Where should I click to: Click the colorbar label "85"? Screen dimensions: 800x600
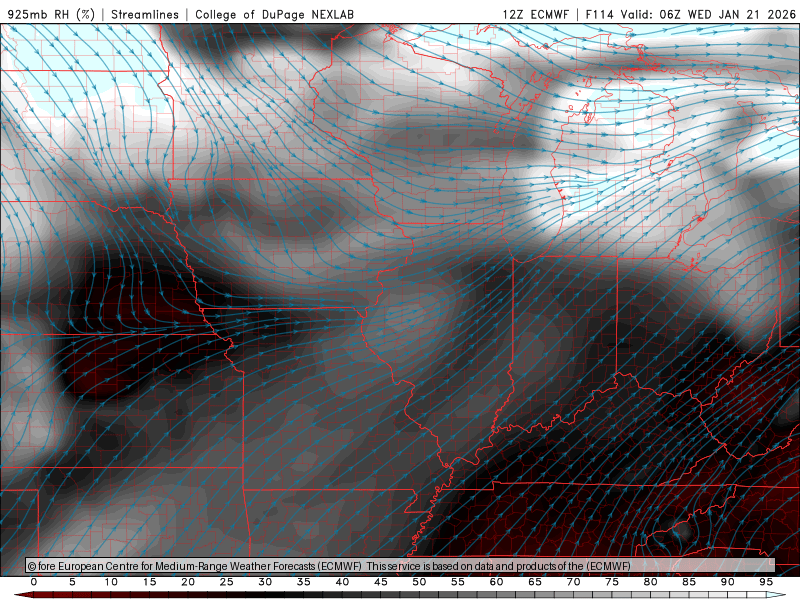(x=689, y=582)
